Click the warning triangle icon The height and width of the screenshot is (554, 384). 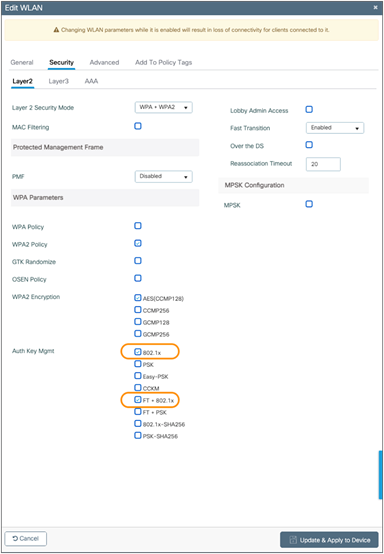tap(56, 30)
